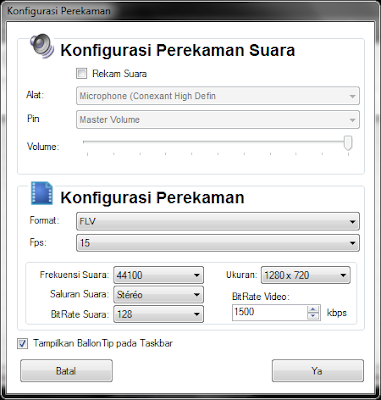Screen dimensions: 381x400
Task: Expand the BitRate Suara 128 dropdown
Action: pos(158,314)
